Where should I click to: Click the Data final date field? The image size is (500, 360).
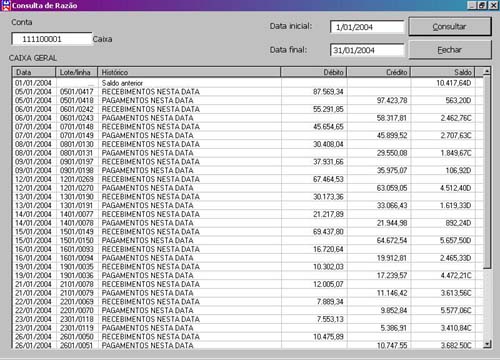367,50
